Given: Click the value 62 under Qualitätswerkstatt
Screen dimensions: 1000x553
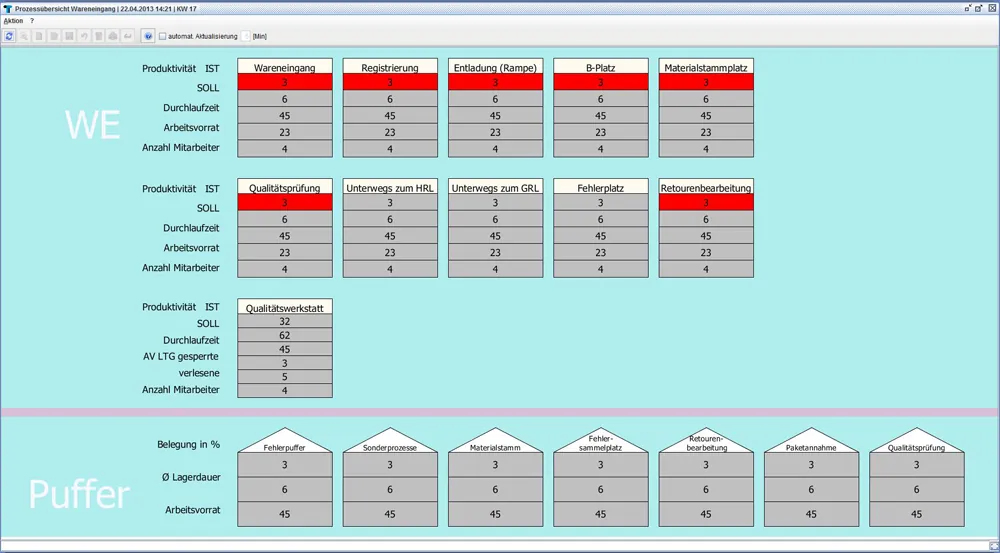Looking at the screenshot, I should 285,335.
